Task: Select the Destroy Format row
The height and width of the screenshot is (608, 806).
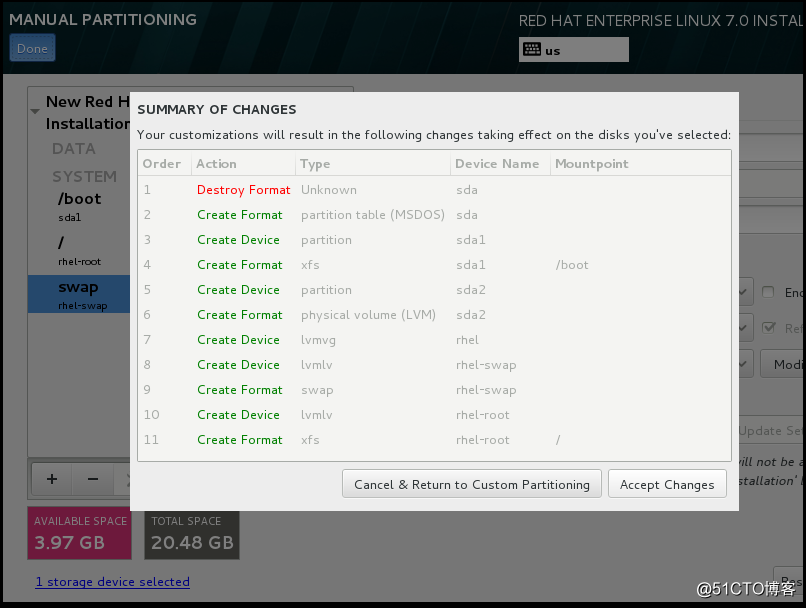Action: [x=434, y=190]
